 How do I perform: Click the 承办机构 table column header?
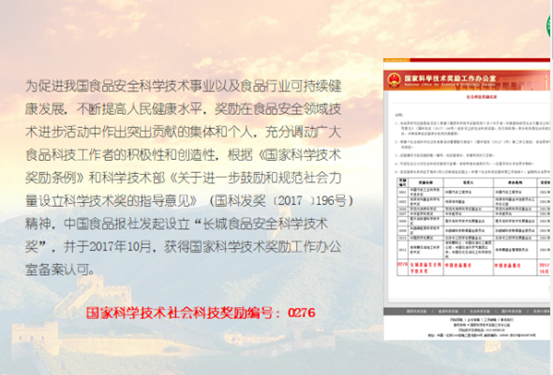click(x=515, y=182)
